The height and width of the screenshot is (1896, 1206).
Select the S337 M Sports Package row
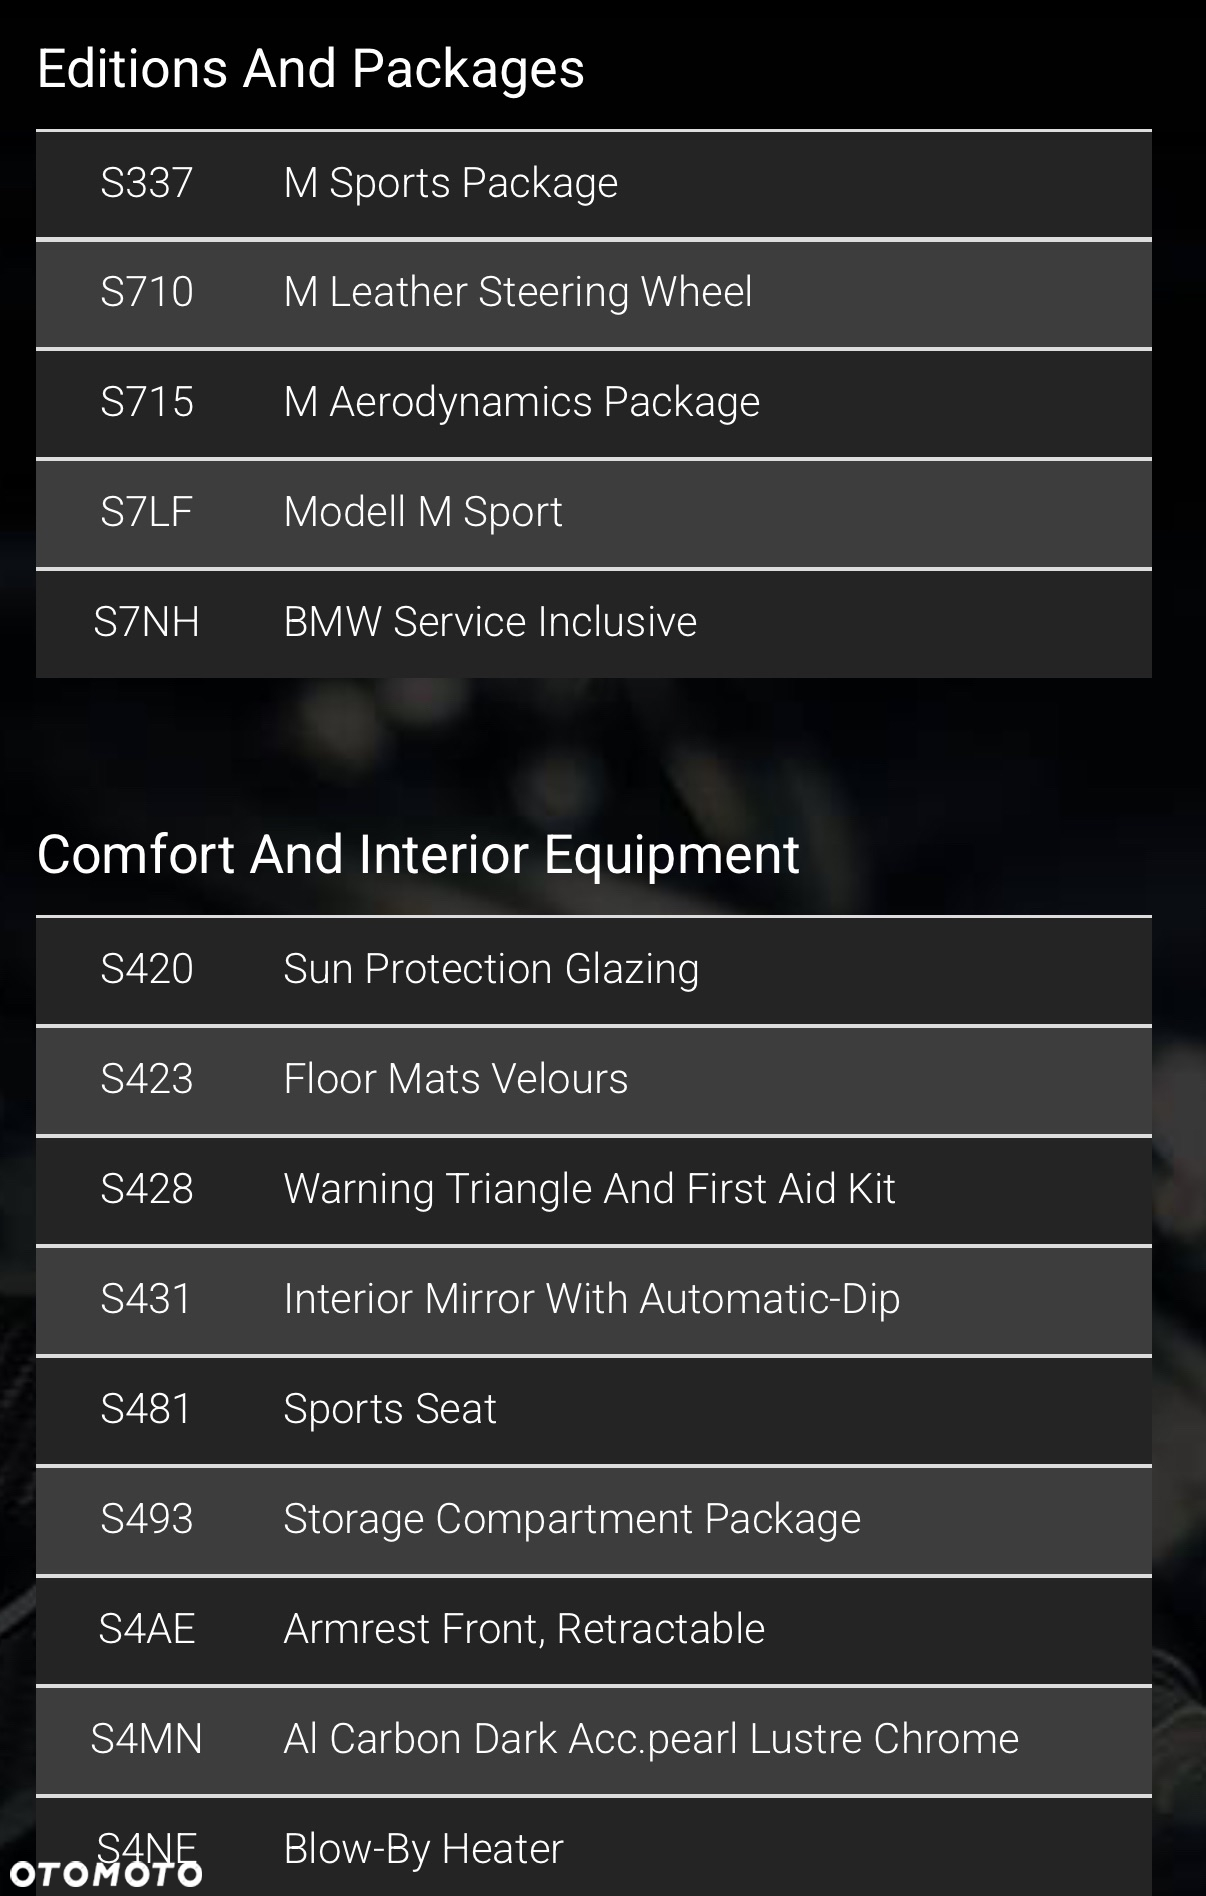pos(594,184)
